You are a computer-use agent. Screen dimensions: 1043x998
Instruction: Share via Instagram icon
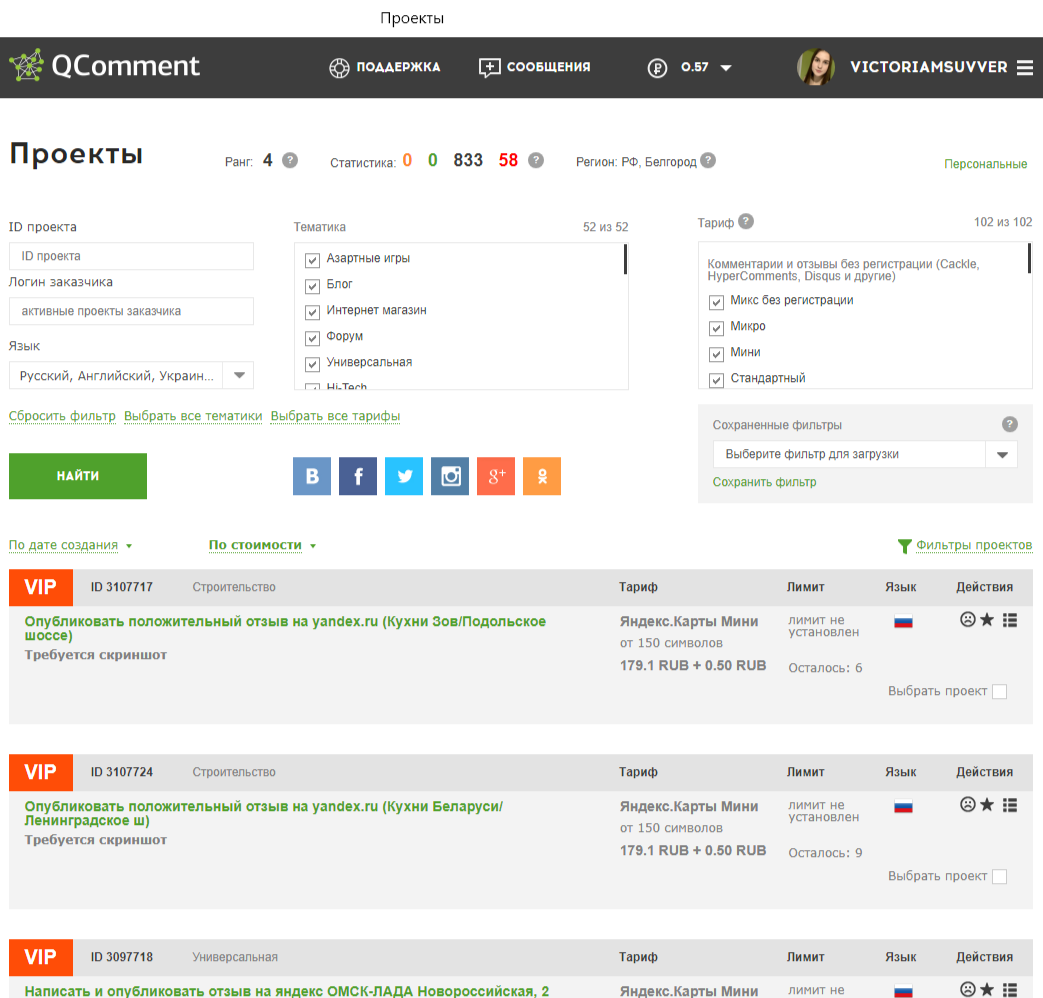[450, 476]
